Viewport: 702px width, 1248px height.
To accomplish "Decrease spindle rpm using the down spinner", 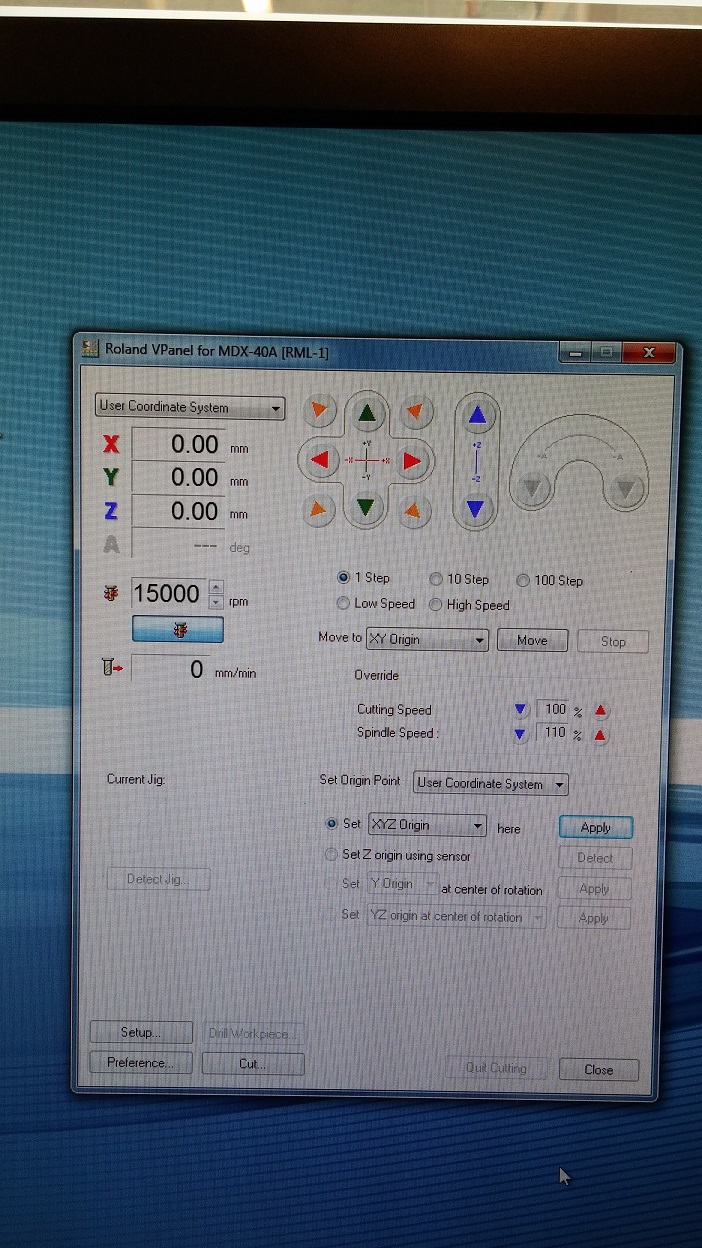I will click(216, 601).
